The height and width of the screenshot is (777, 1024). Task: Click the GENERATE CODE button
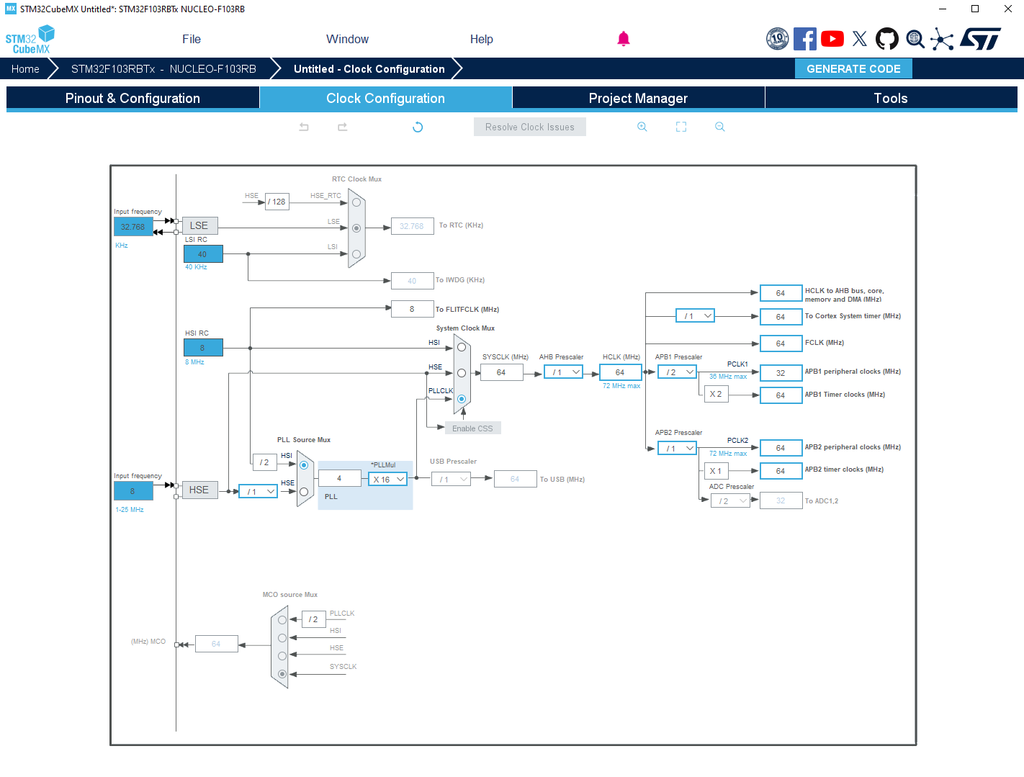853,69
